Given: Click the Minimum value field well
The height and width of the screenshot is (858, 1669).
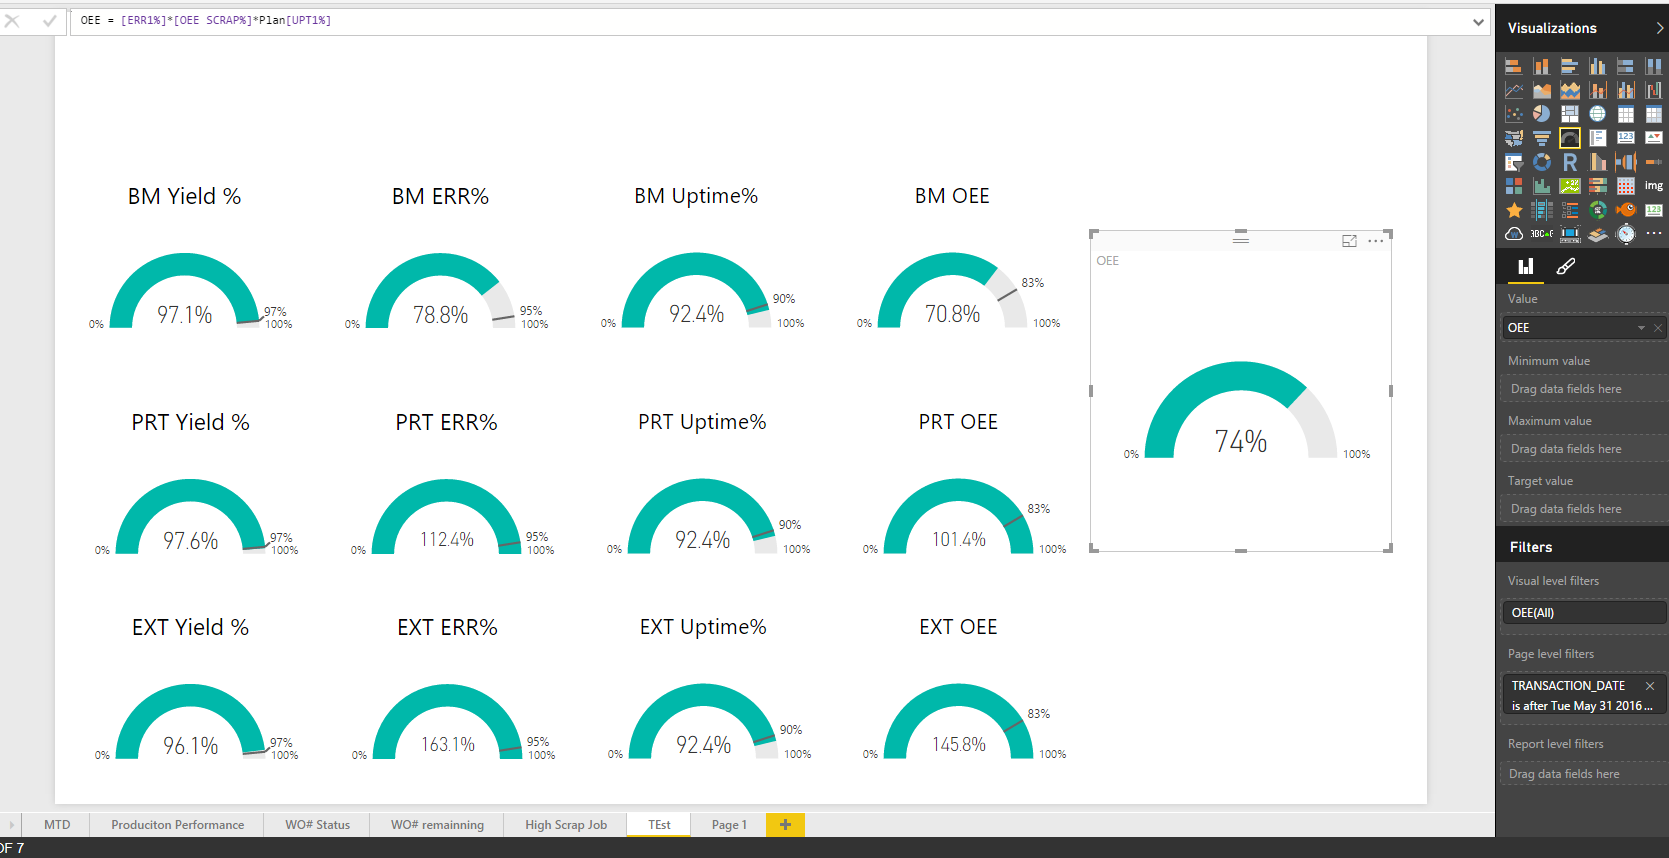Looking at the screenshot, I should 1584,389.
